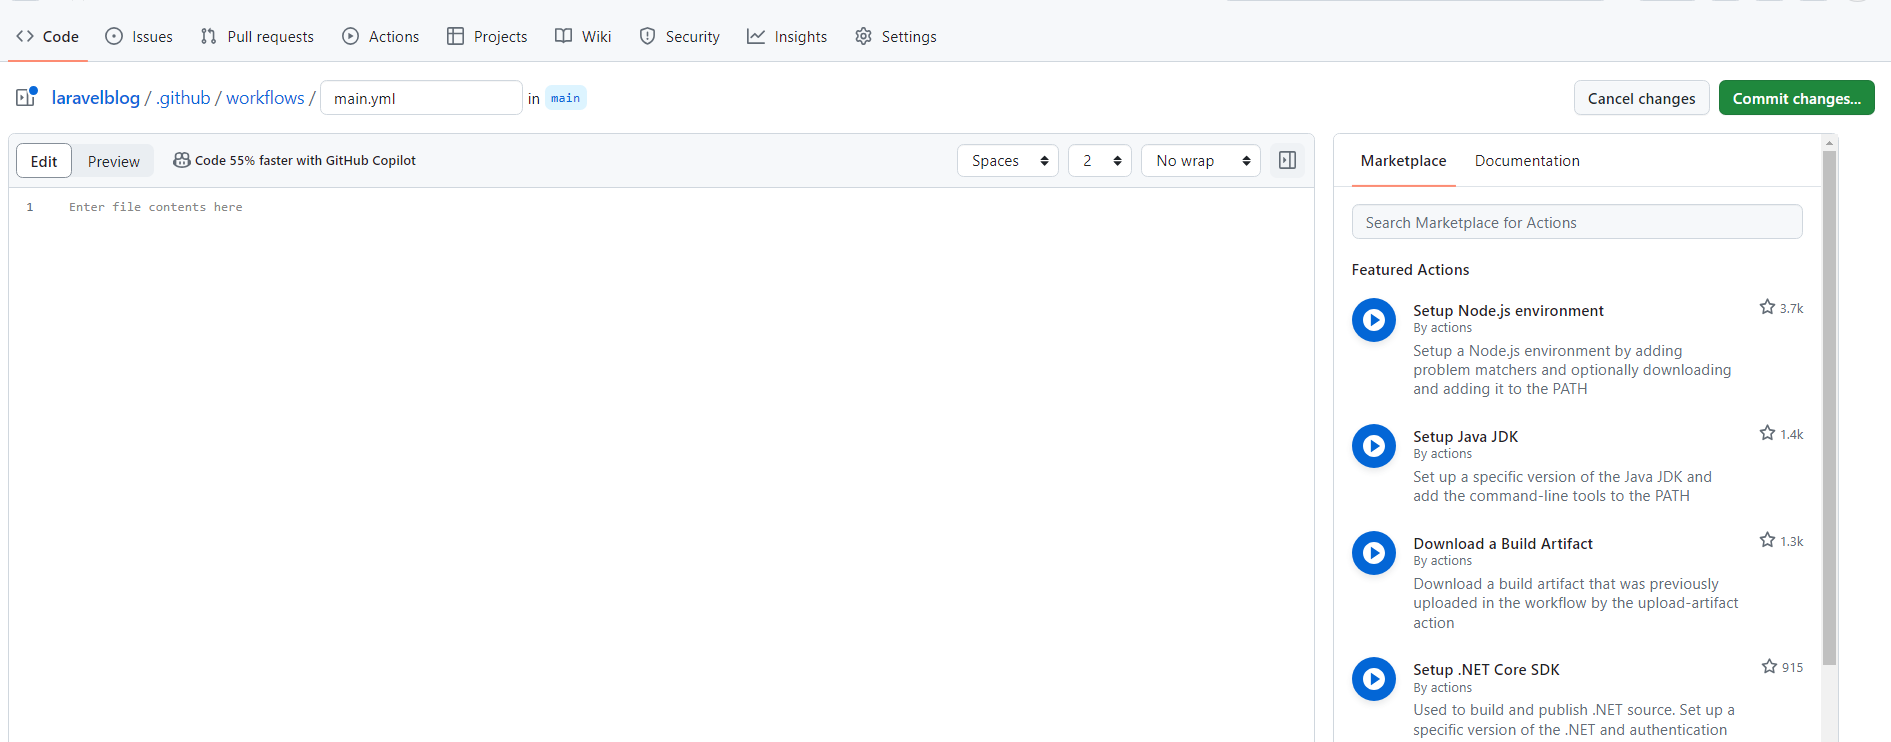Select the Marketplace tab
The image size is (1891, 742).
pyautogui.click(x=1403, y=160)
